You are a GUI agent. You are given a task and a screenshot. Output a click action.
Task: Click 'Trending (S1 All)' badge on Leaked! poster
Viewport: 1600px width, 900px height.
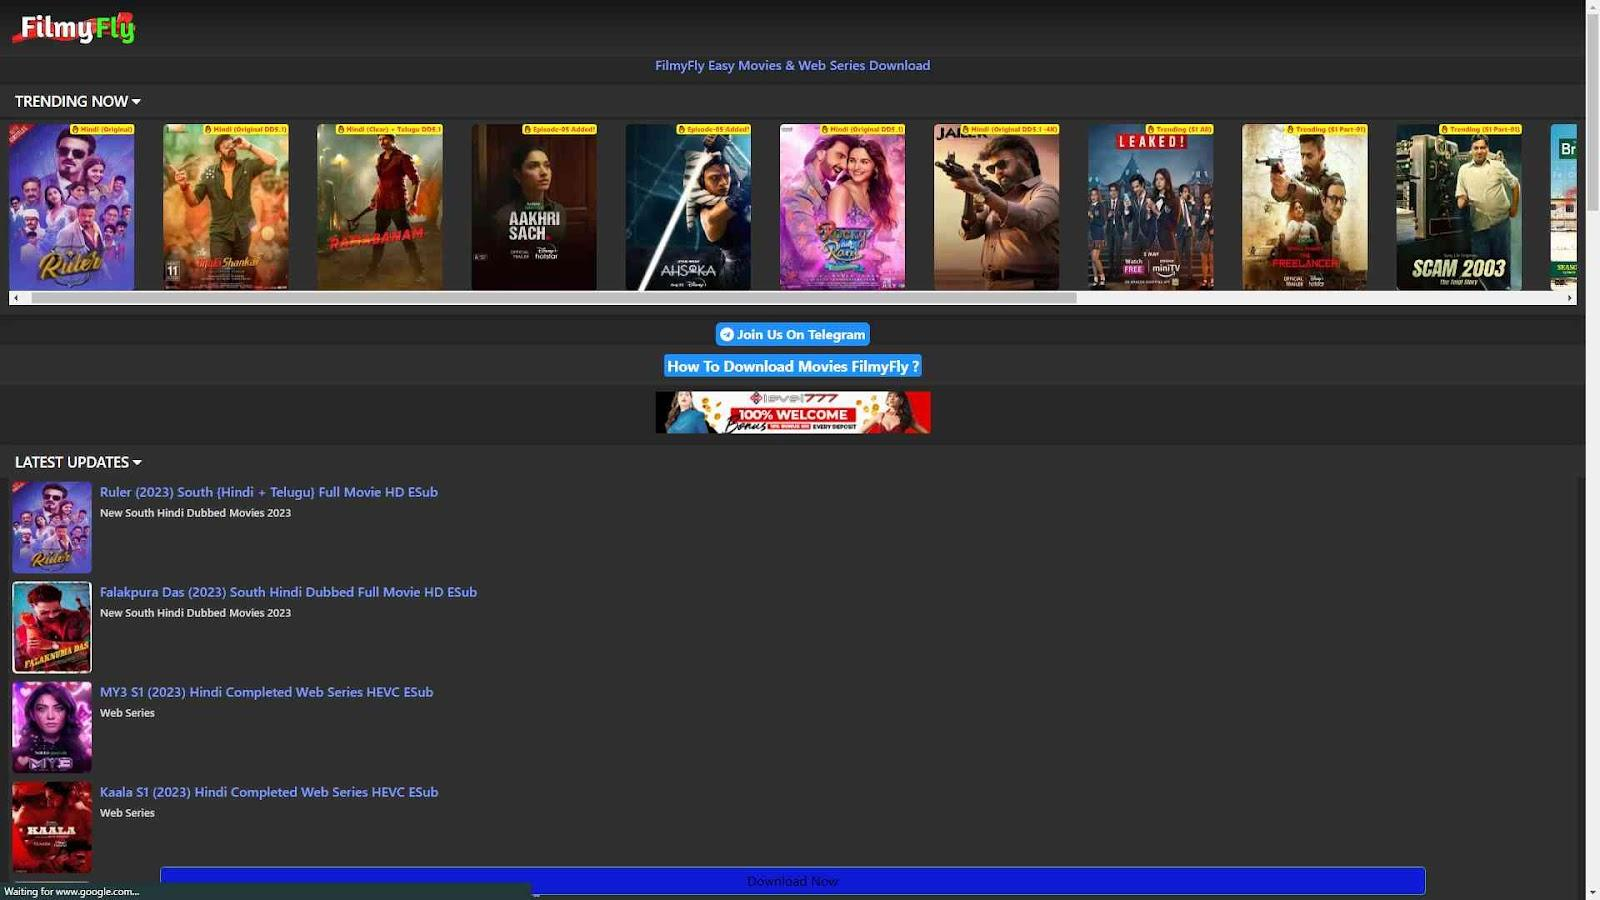click(1179, 129)
